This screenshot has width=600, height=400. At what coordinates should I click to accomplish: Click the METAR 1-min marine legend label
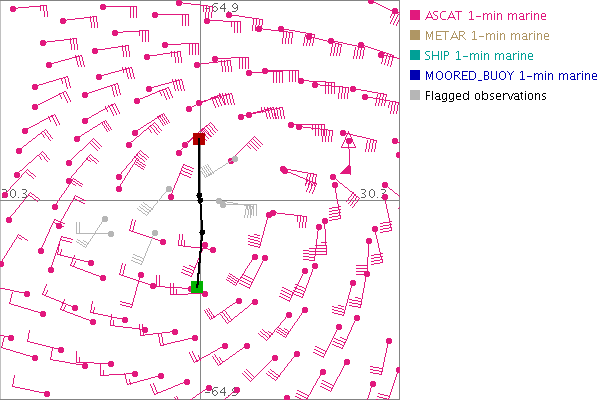480,36
